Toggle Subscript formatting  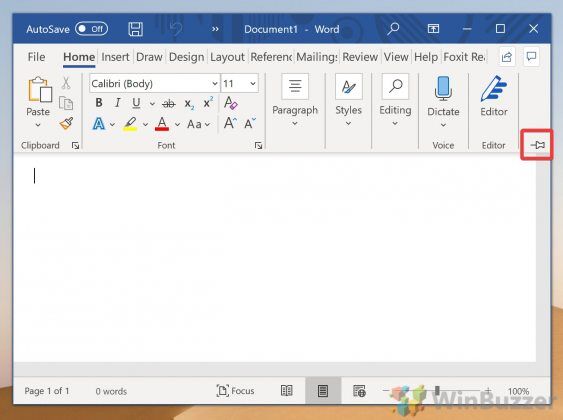click(189, 104)
